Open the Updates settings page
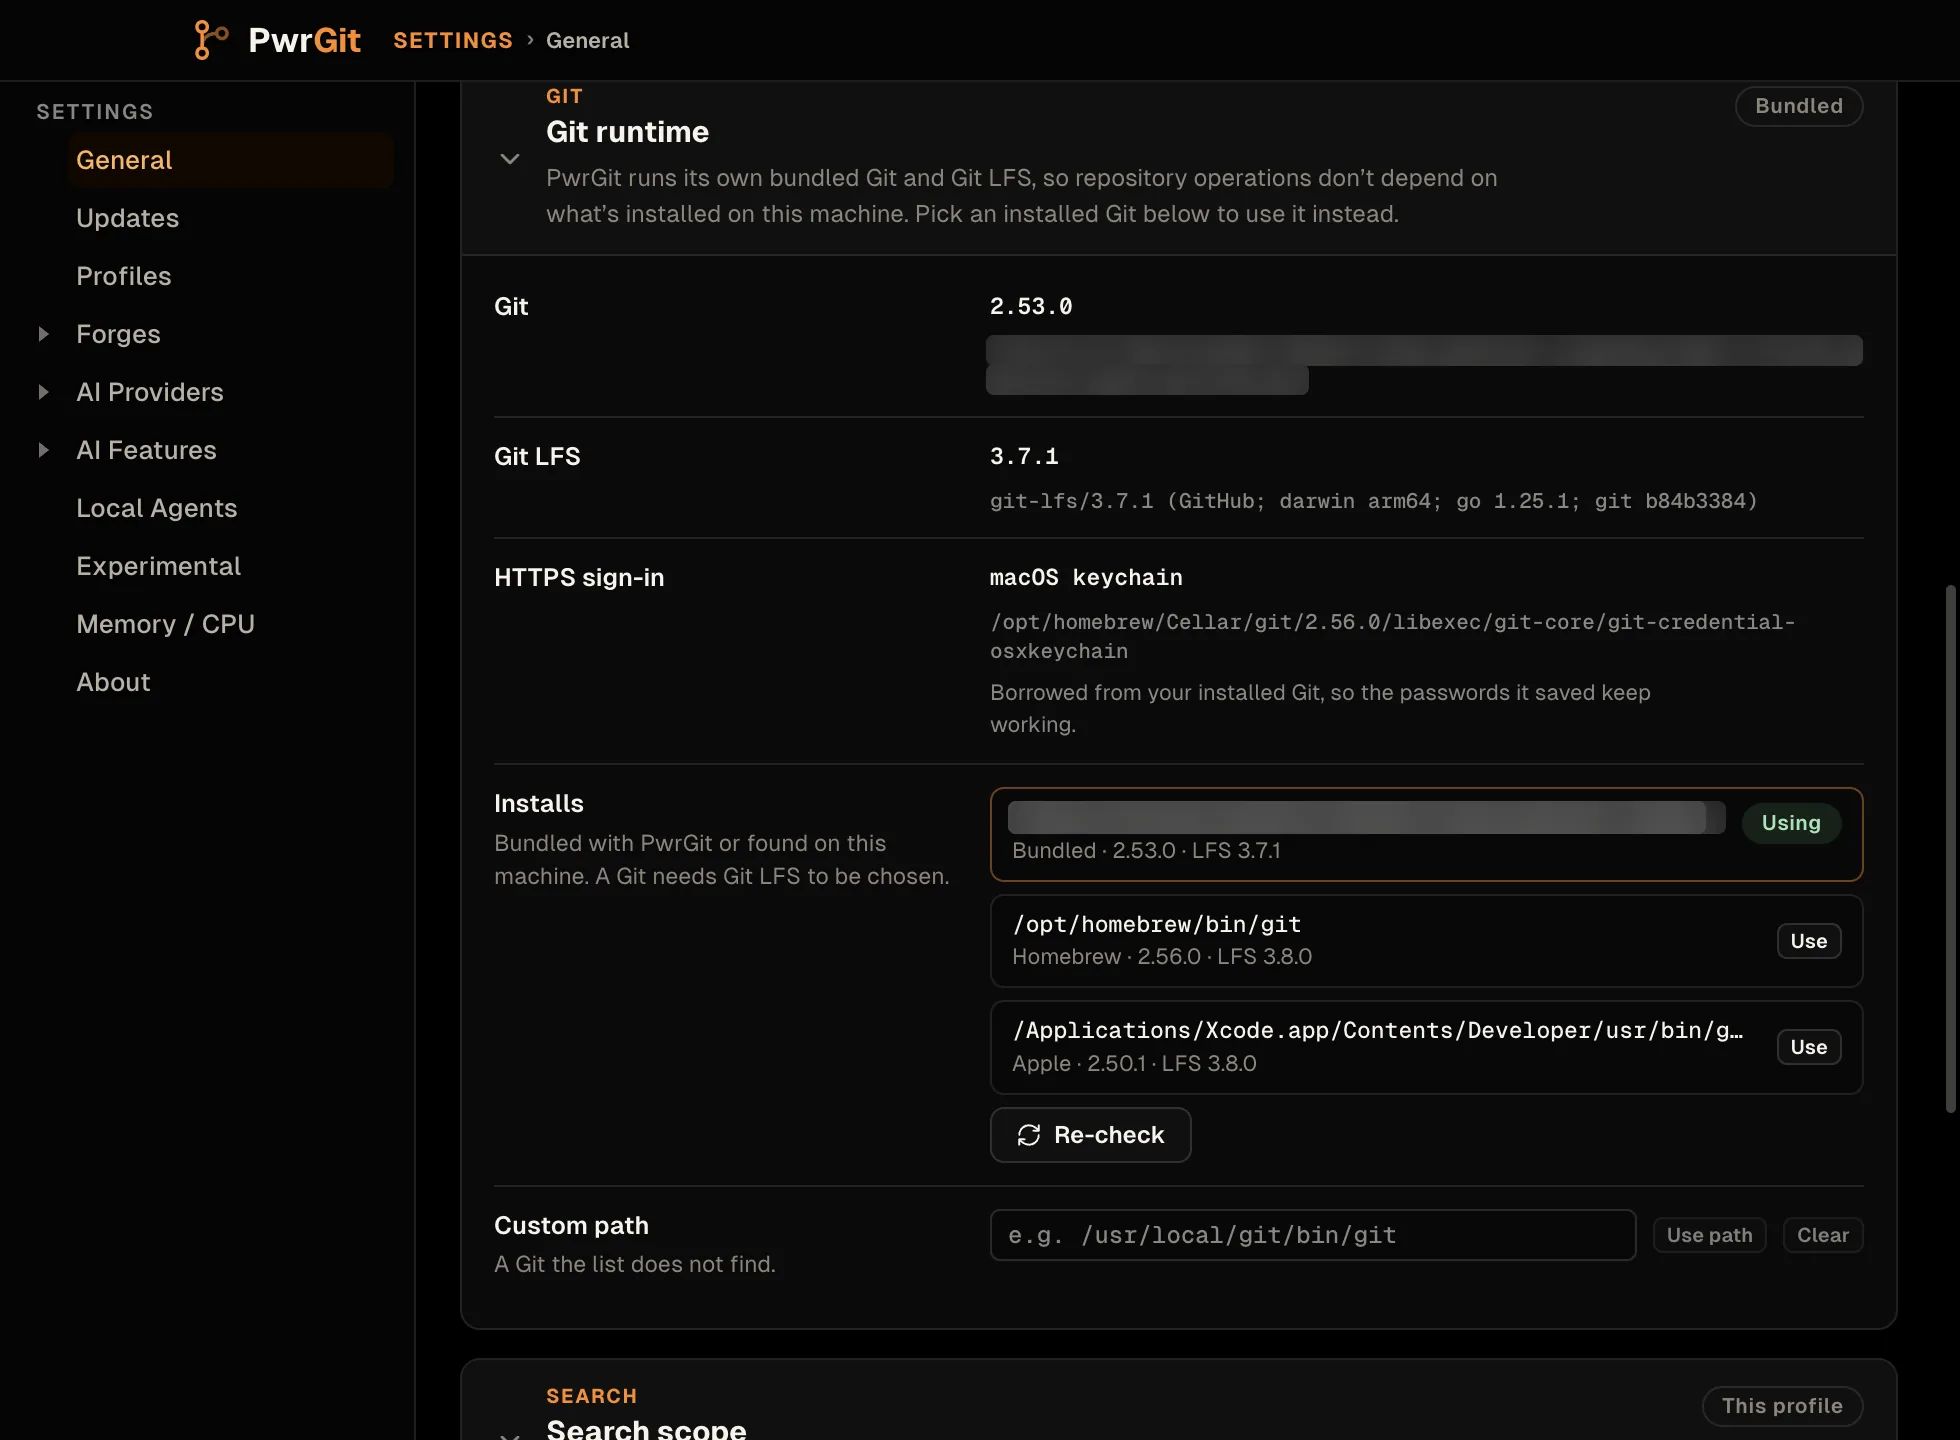Viewport: 1960px width, 1440px height. click(x=127, y=218)
